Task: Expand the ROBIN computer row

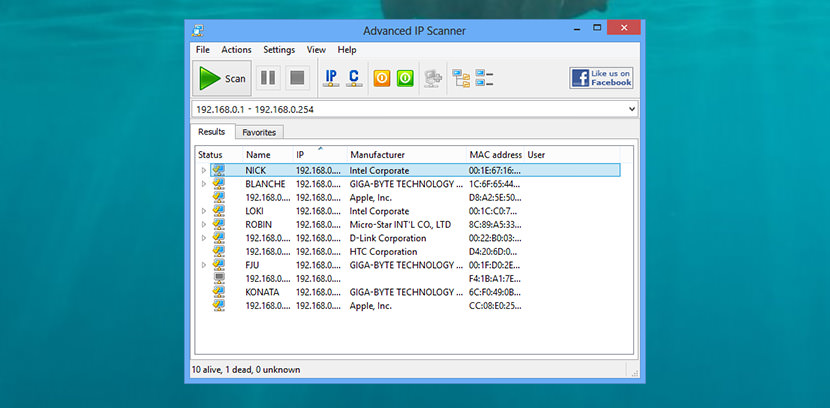Action: [x=204, y=224]
